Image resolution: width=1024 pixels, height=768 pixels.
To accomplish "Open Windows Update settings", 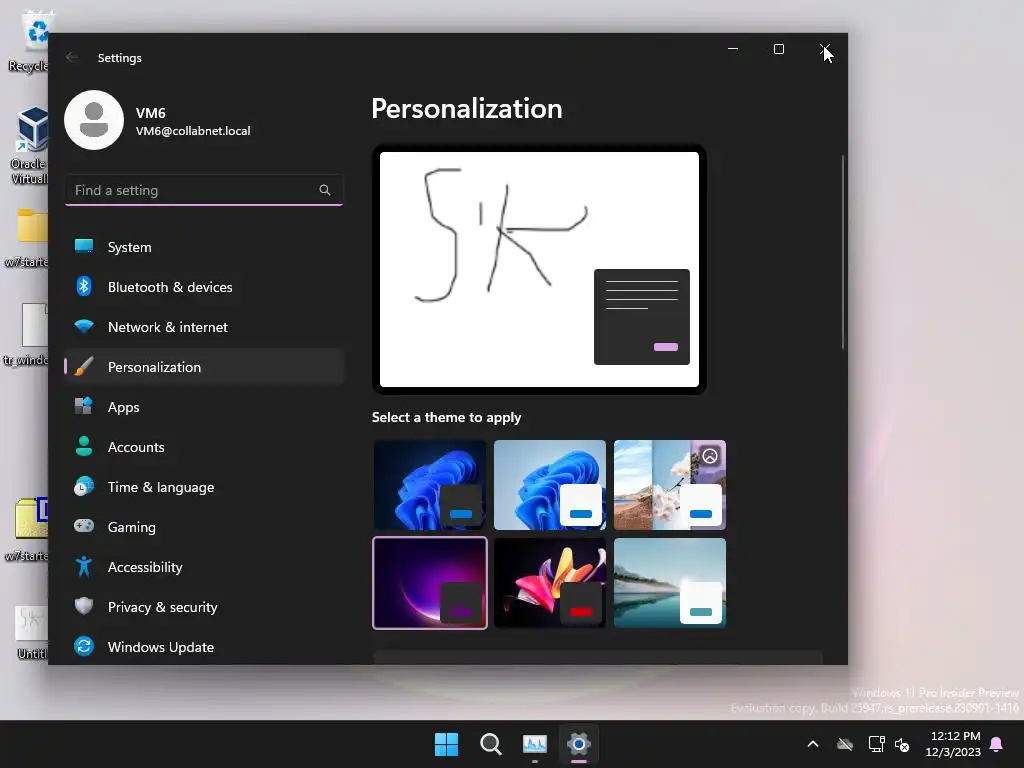I will [x=204, y=647].
